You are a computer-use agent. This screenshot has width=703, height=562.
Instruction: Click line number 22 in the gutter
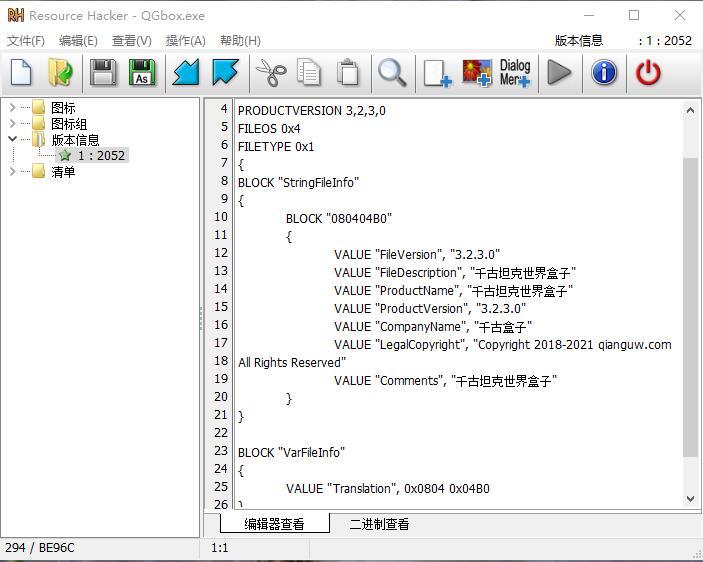click(221, 432)
